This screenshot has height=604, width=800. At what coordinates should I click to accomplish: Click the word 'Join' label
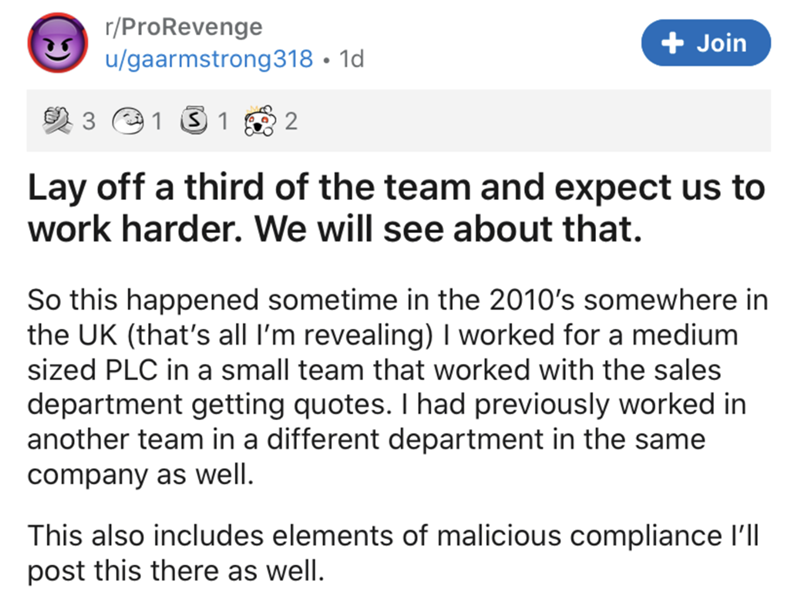(x=721, y=43)
